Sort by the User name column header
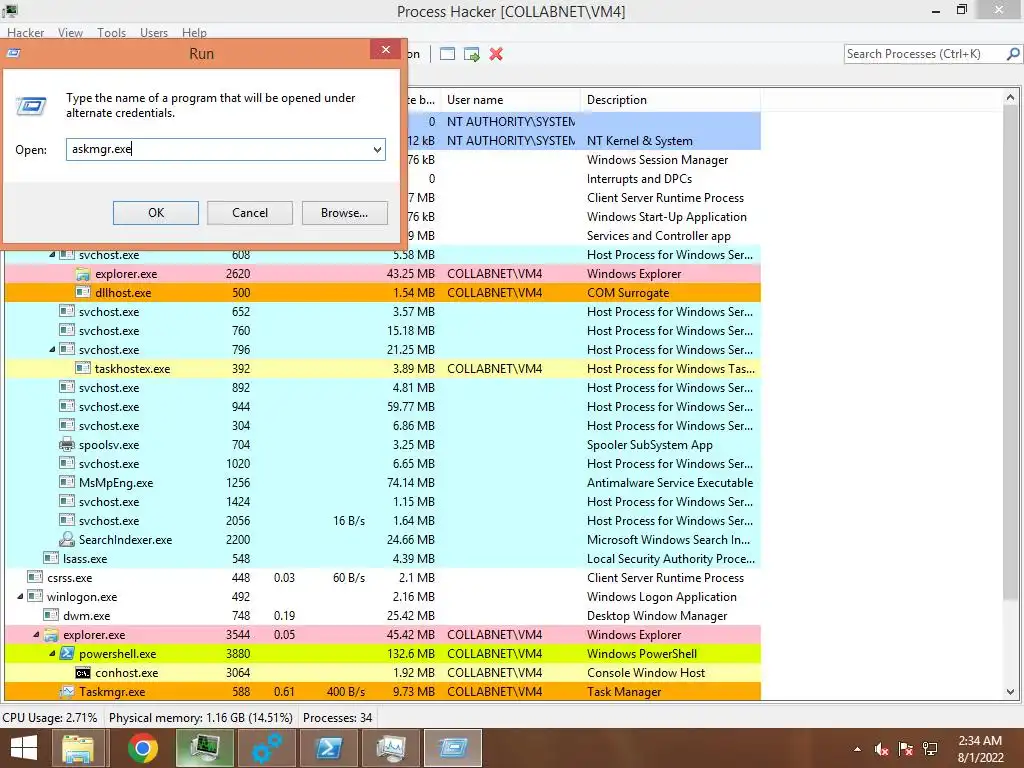Screen dimensions: 1024x768 click(x=510, y=100)
